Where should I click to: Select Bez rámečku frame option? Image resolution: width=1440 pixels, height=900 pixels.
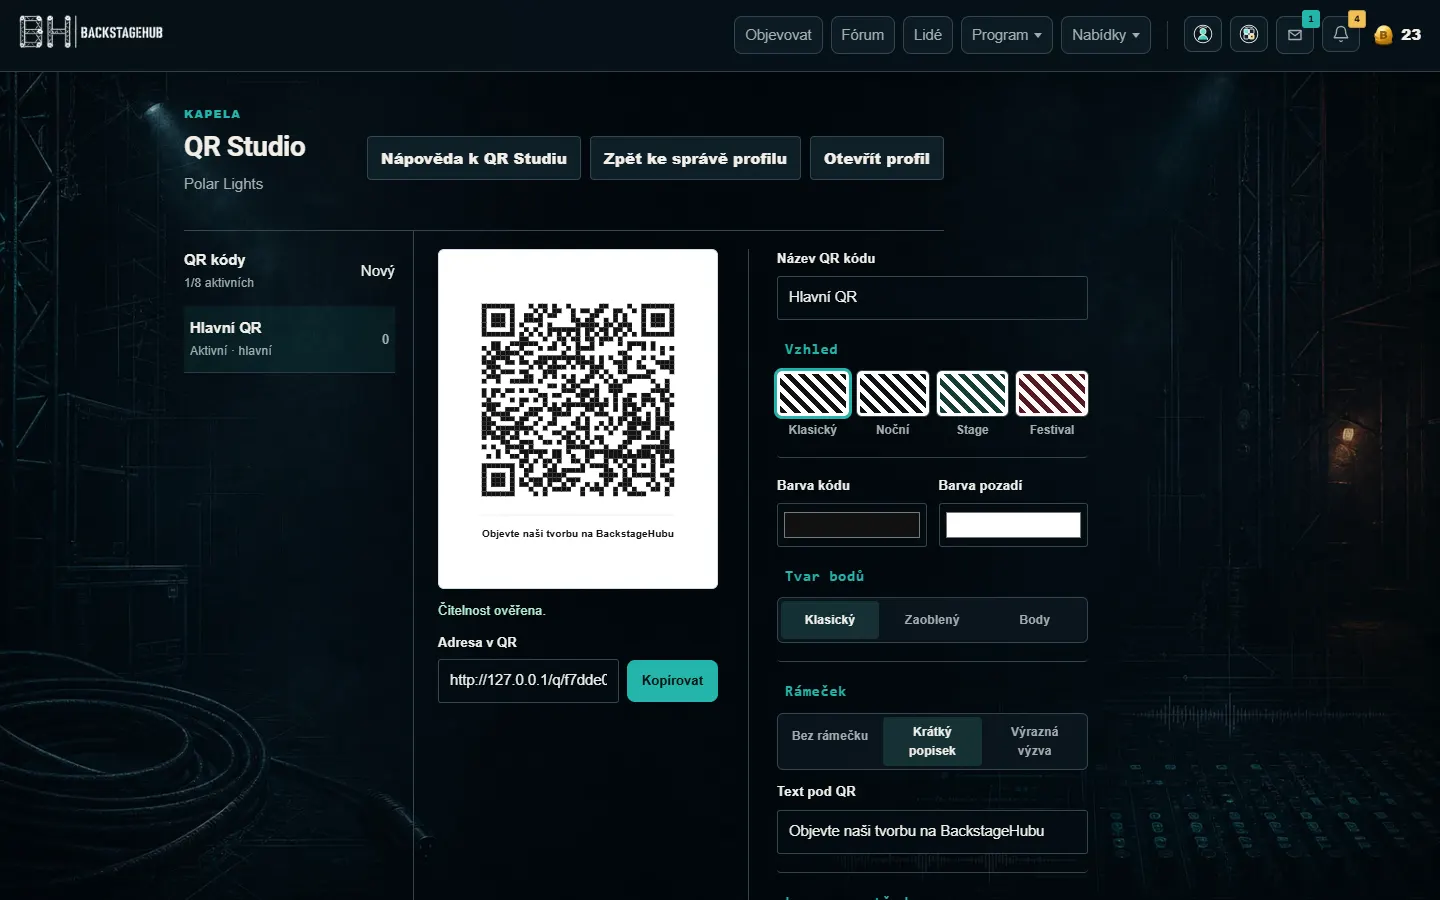coord(830,736)
